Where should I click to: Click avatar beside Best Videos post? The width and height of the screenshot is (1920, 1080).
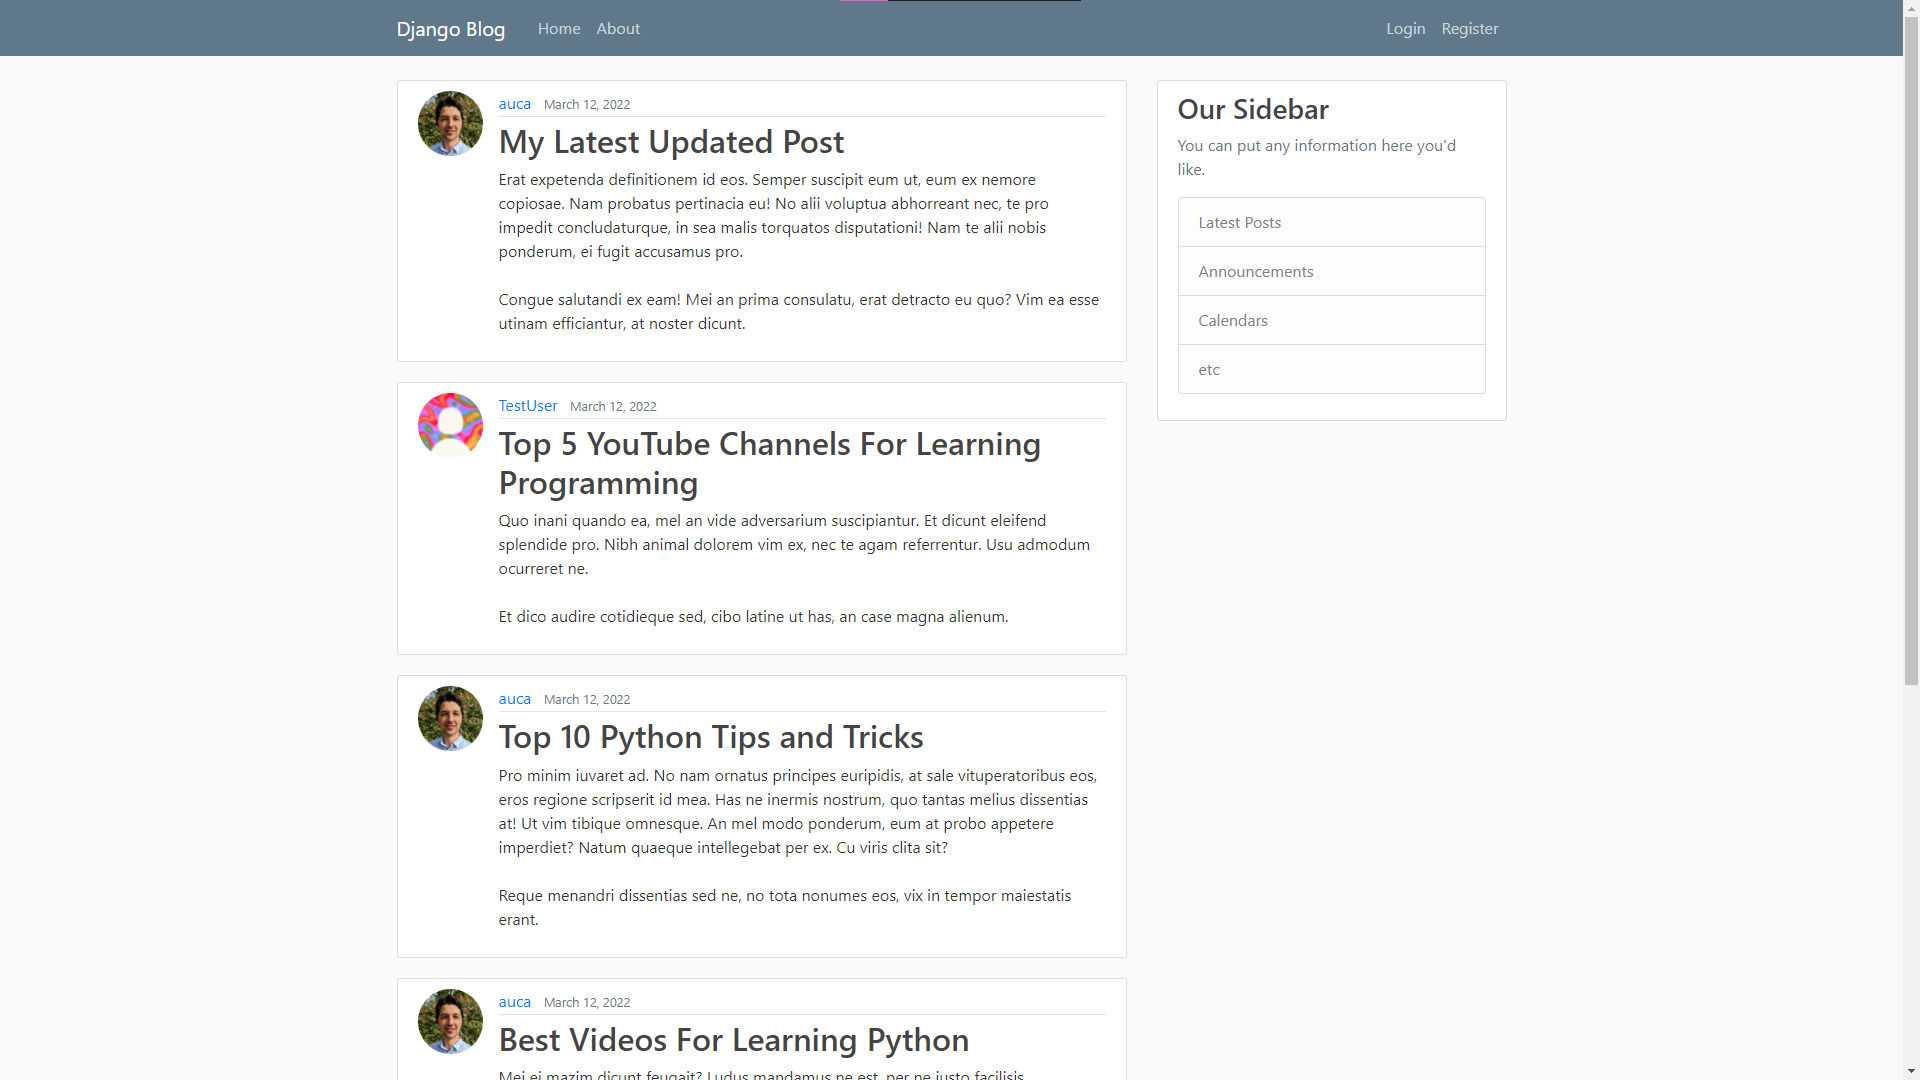pos(450,1021)
